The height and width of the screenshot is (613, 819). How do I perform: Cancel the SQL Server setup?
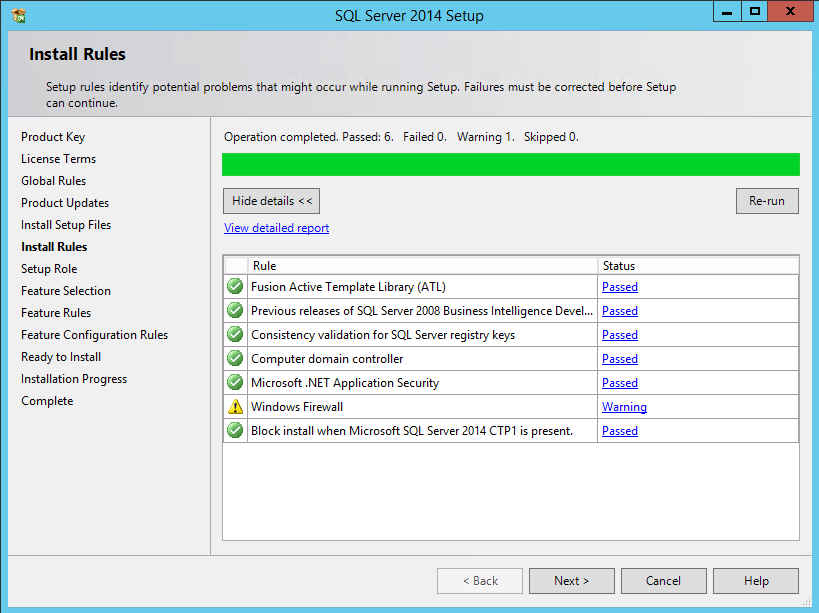(x=663, y=581)
